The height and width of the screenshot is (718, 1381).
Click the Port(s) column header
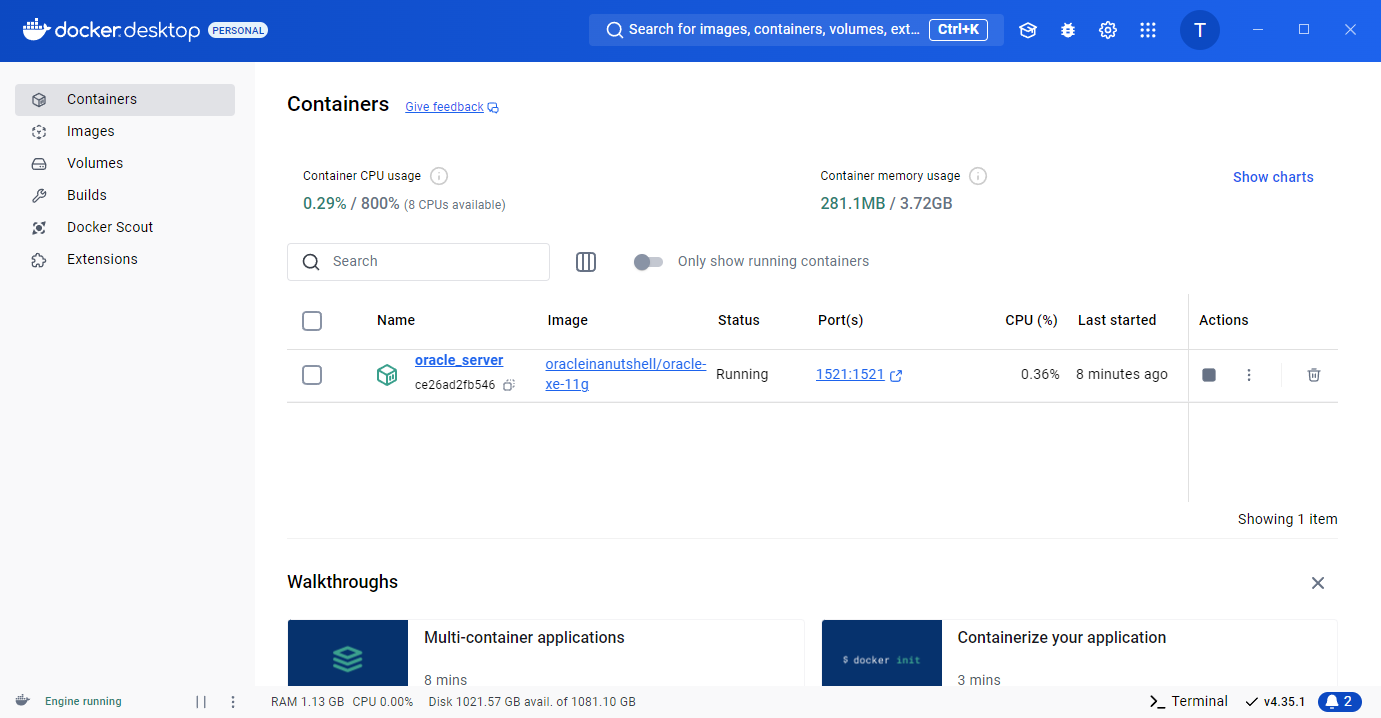[x=841, y=321]
